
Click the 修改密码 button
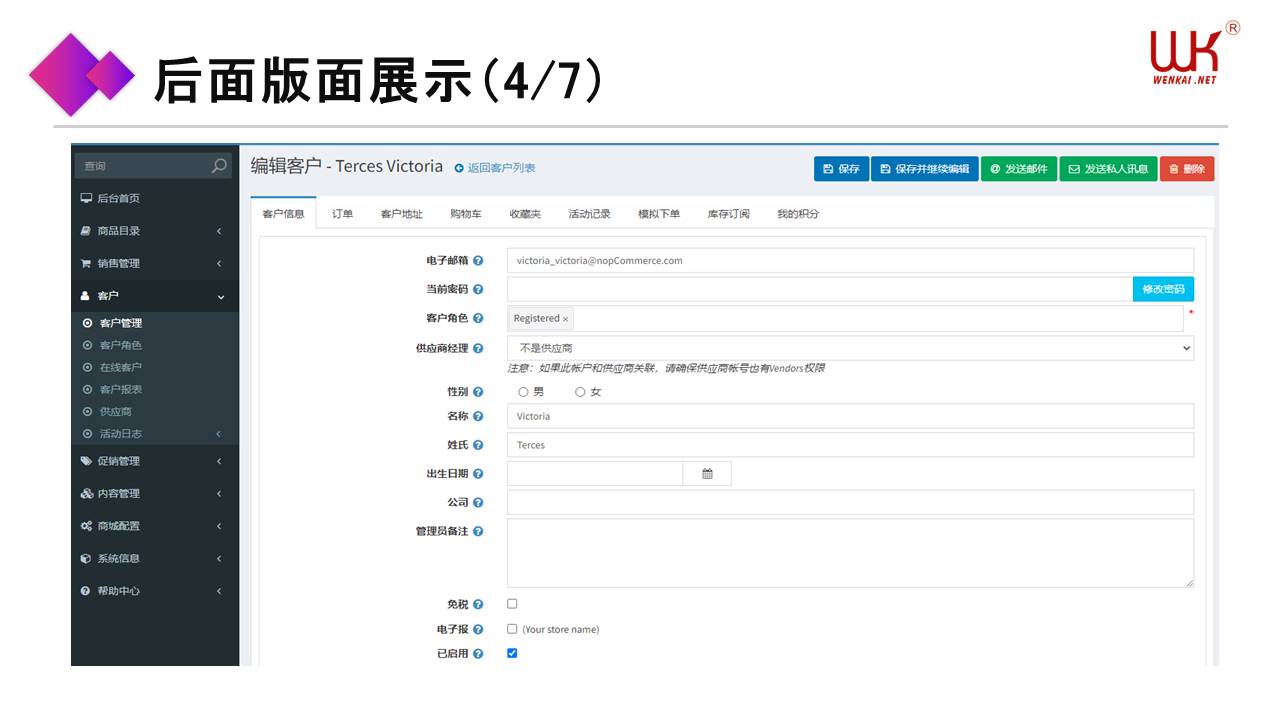(x=1163, y=289)
